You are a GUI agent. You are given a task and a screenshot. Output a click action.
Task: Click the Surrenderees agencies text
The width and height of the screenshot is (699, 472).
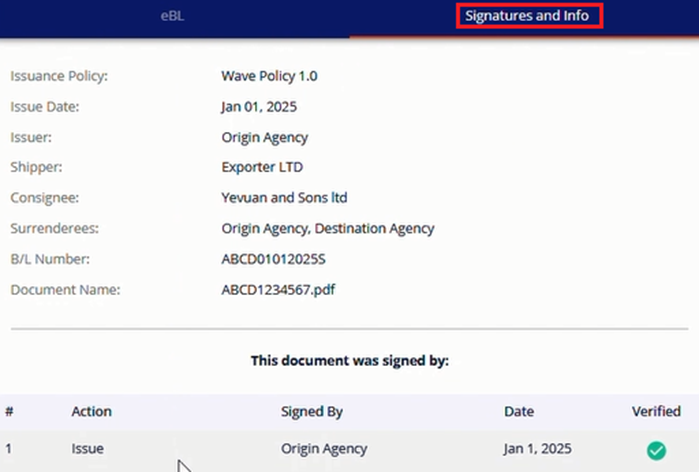pyautogui.click(x=328, y=229)
